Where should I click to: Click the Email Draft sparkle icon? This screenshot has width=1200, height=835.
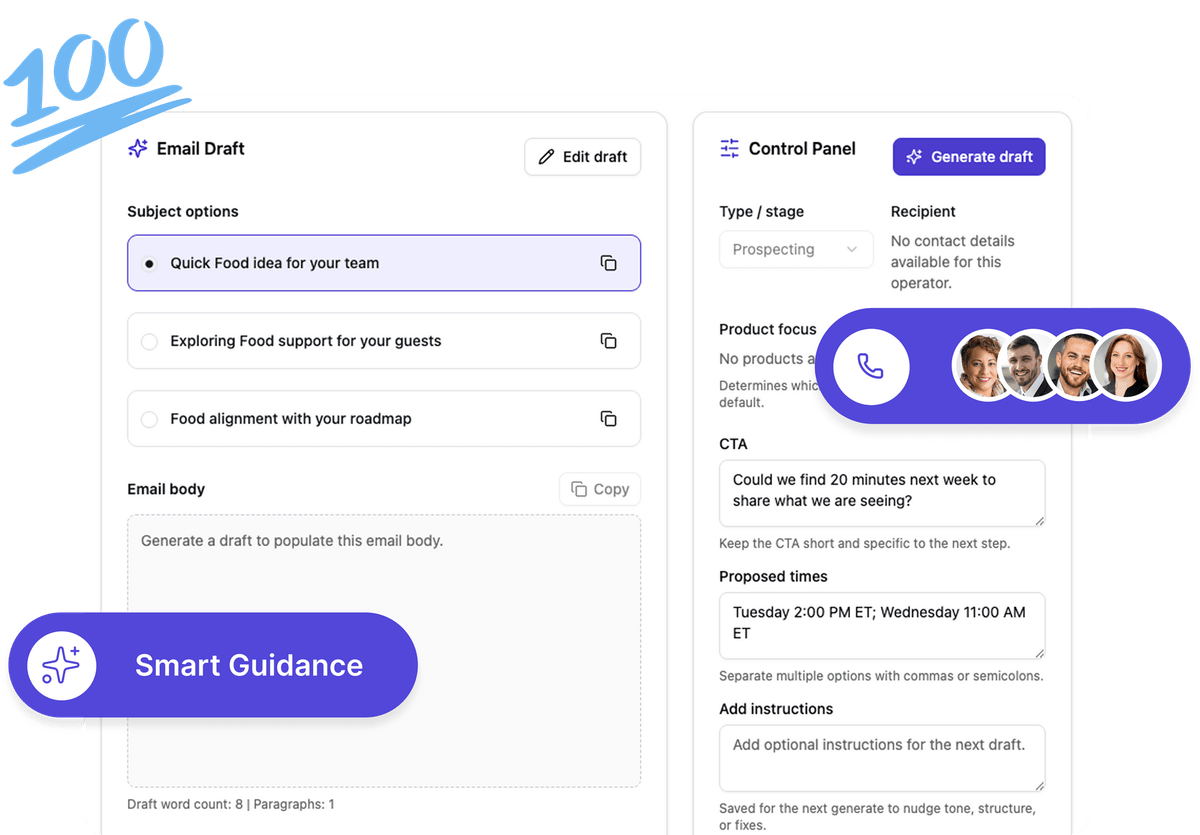(x=138, y=149)
